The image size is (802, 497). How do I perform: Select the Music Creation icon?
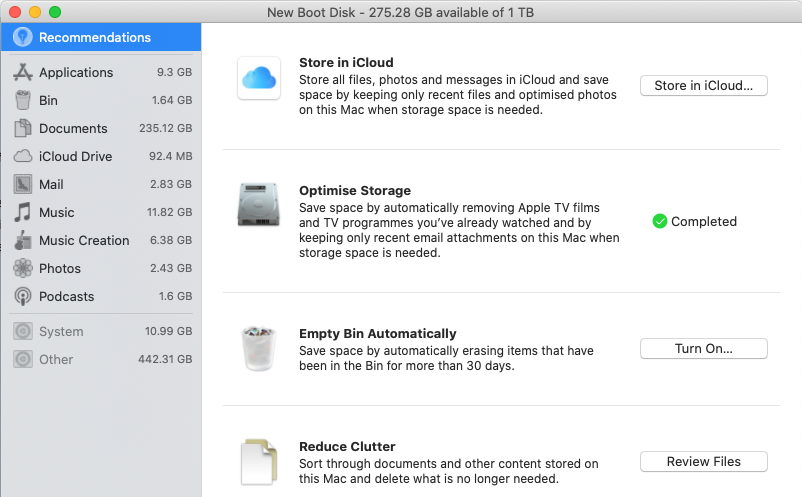23,240
